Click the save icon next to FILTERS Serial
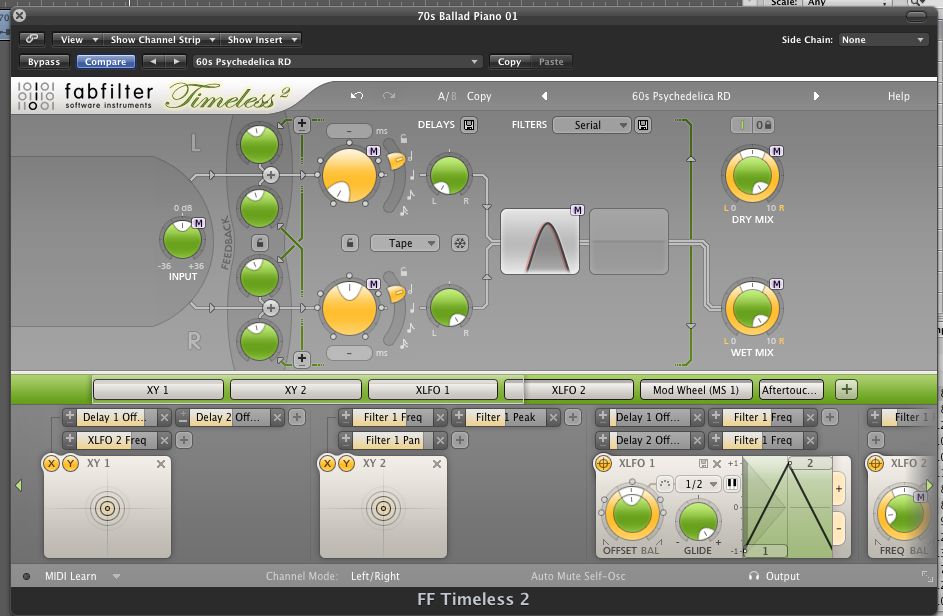The height and width of the screenshot is (616, 943). click(x=643, y=125)
